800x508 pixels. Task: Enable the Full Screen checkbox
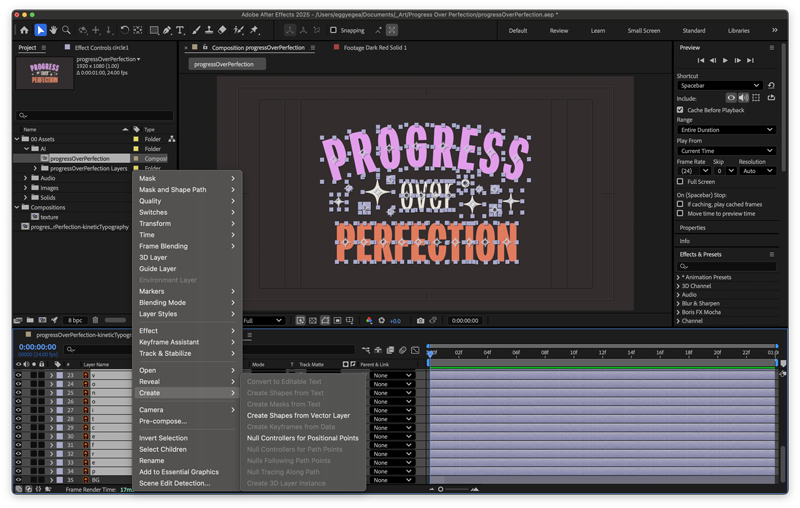(681, 182)
